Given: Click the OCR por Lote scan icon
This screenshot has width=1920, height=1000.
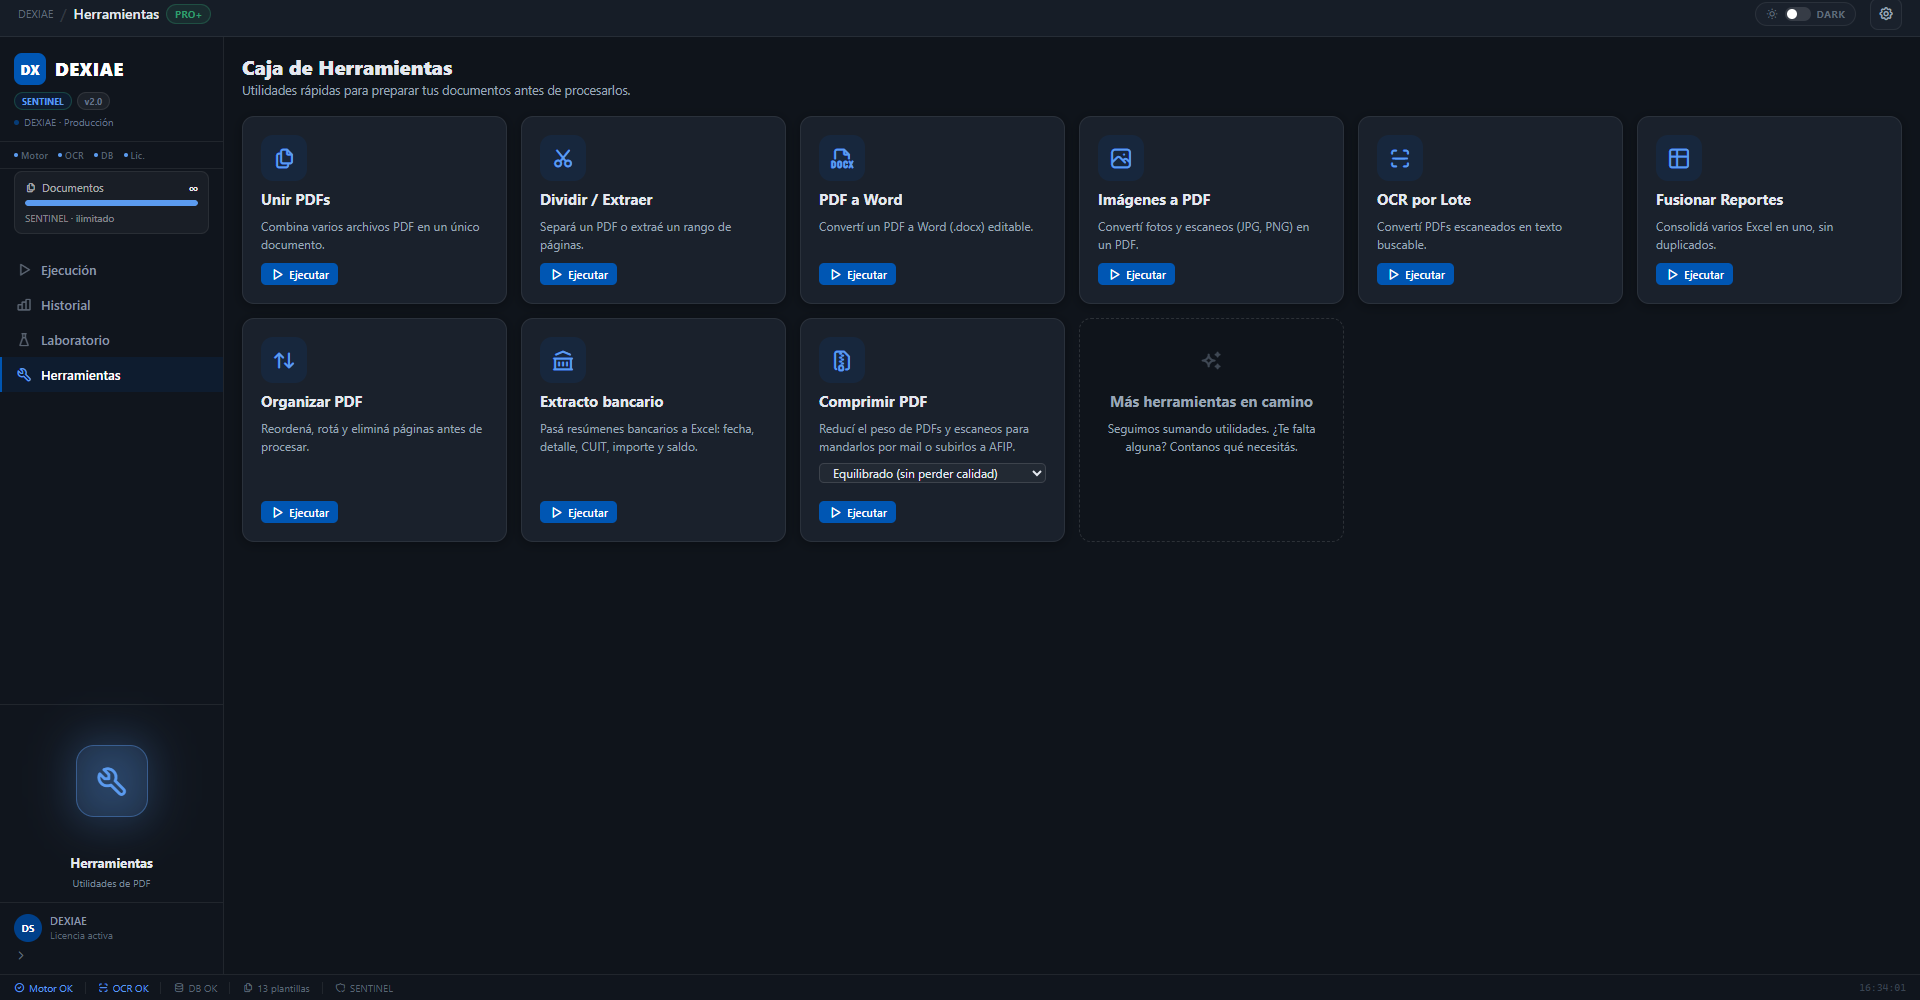Looking at the screenshot, I should click(1400, 158).
